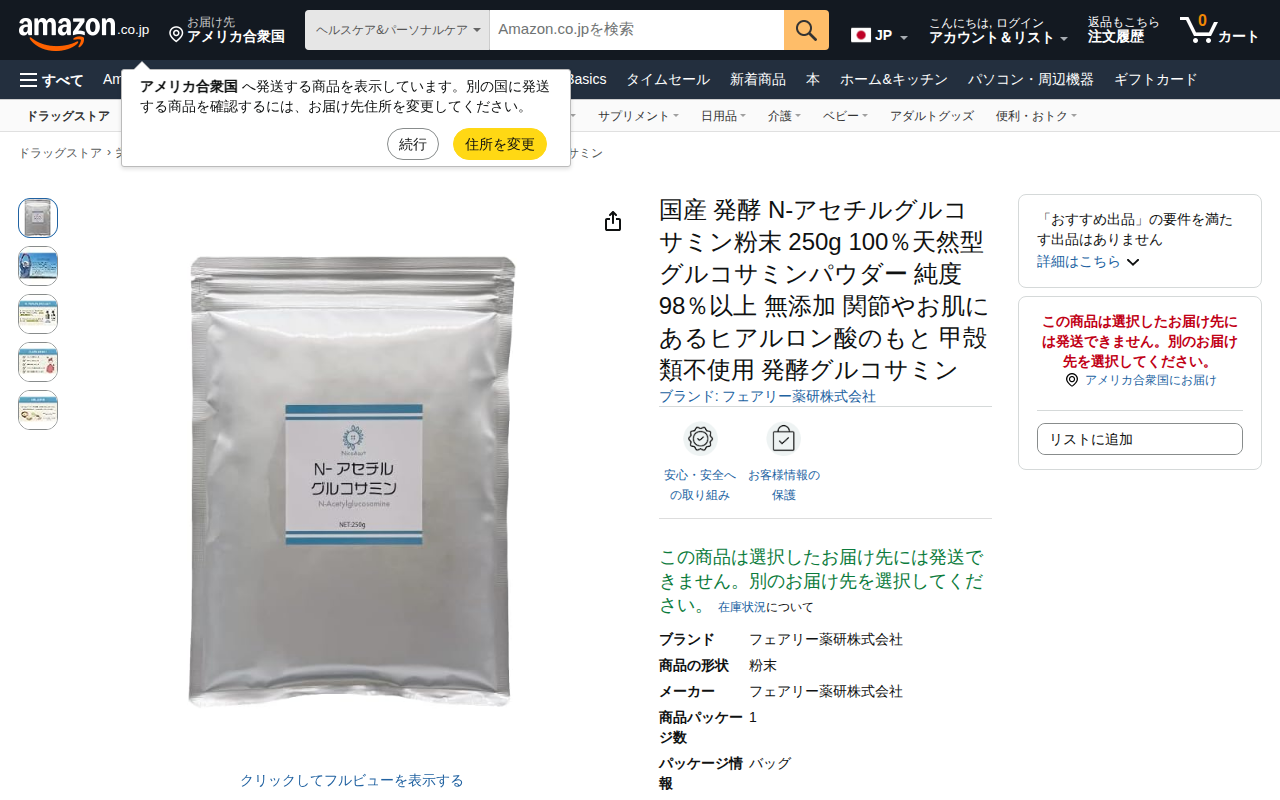Select タイムセール in the navigation bar
This screenshot has width=1280, height=800.
[x=668, y=80]
